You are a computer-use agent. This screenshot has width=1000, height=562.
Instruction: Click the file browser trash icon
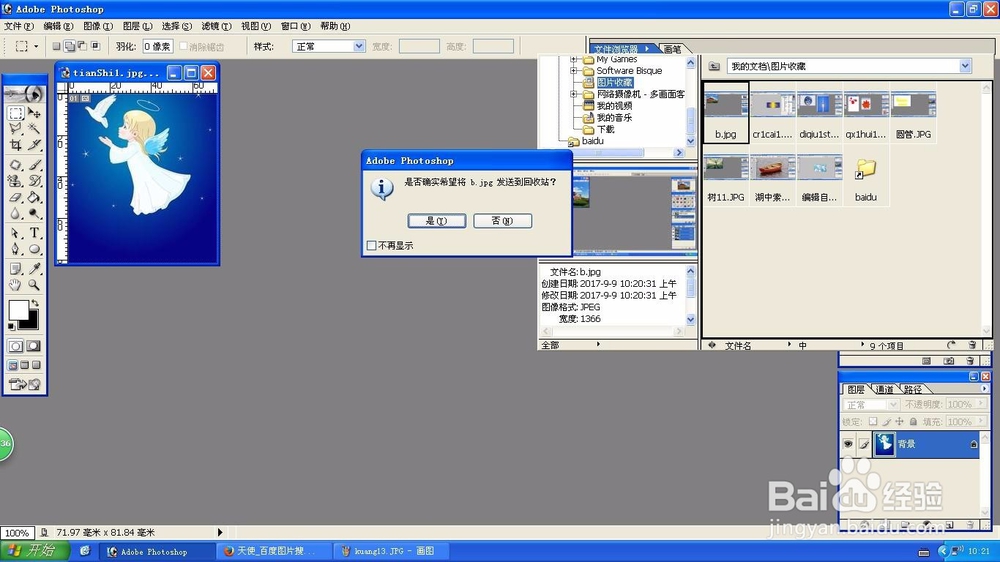972,345
